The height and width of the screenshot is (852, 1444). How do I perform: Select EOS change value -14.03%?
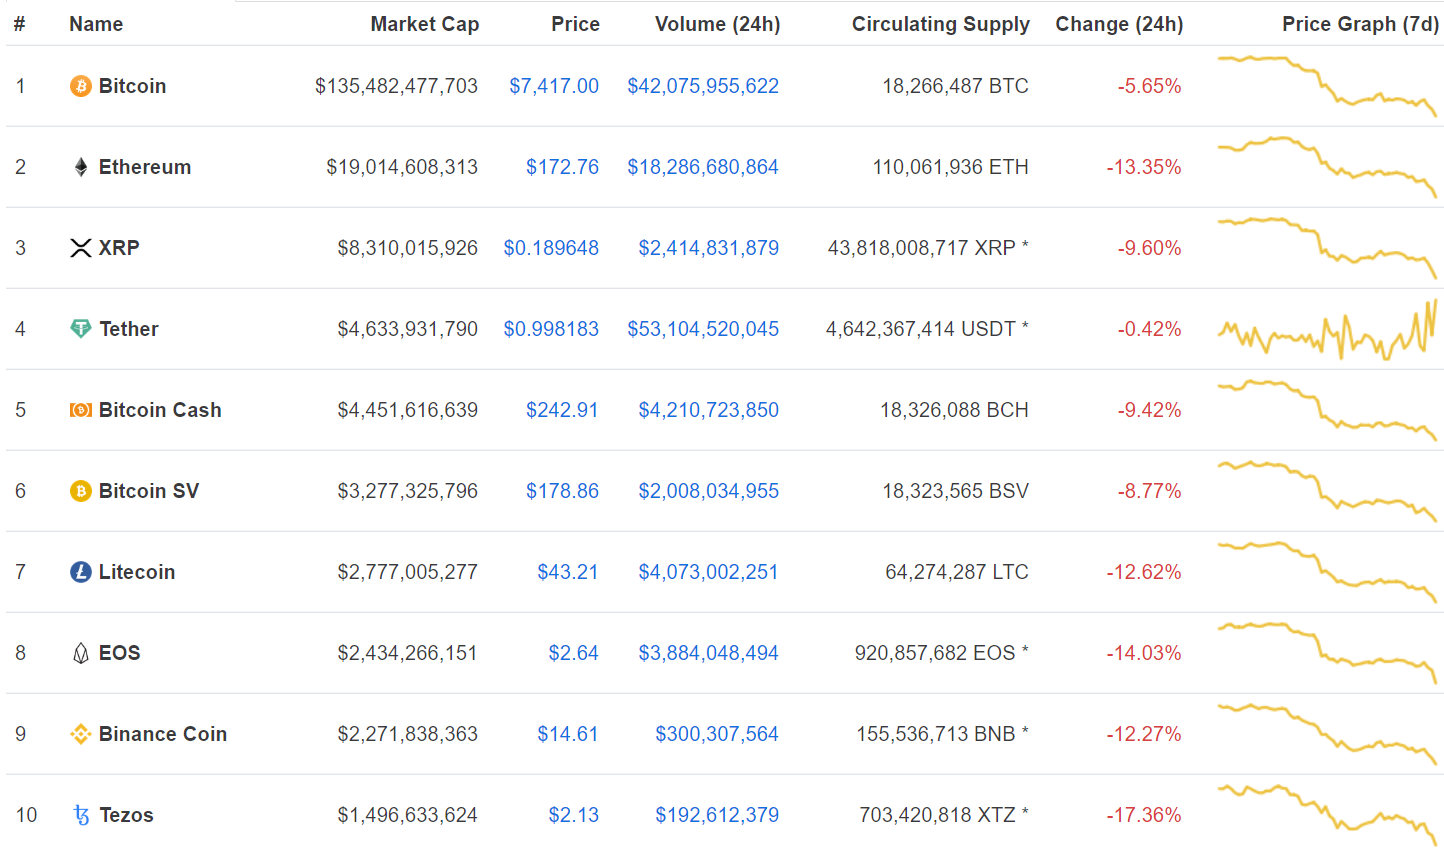click(1144, 653)
